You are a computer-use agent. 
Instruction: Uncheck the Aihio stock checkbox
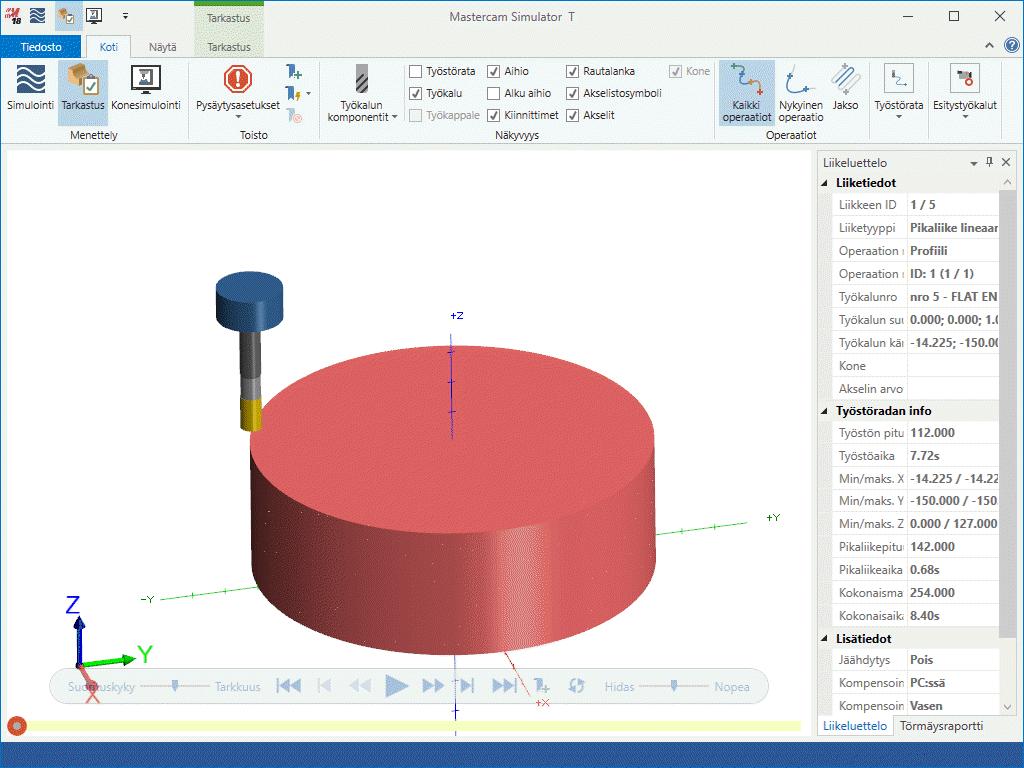click(x=494, y=71)
